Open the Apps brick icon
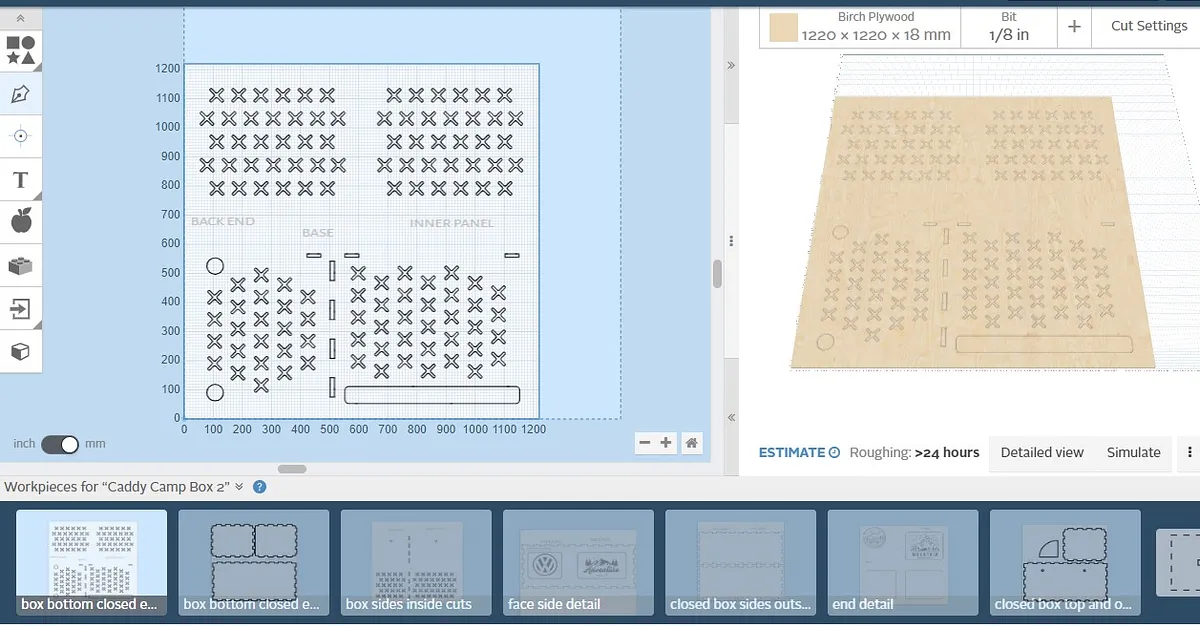This screenshot has width=1200, height=626. [21, 266]
